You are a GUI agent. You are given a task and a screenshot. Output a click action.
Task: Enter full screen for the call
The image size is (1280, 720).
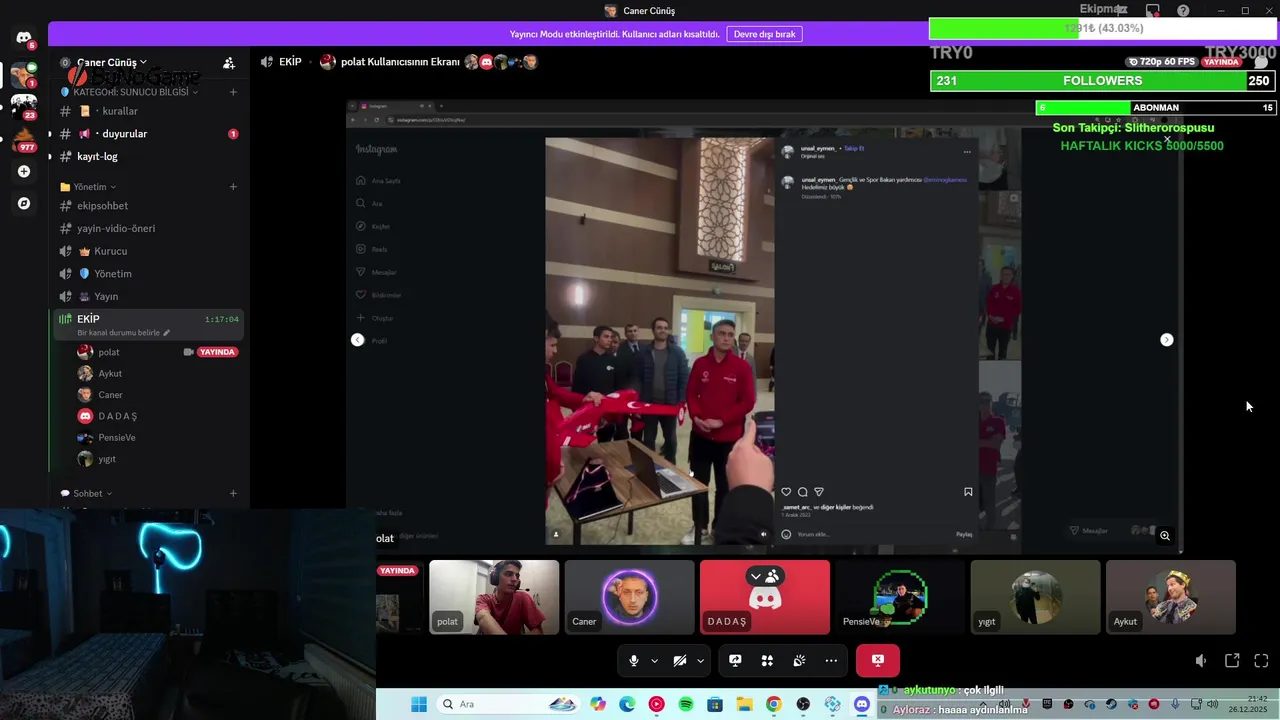(x=1261, y=661)
